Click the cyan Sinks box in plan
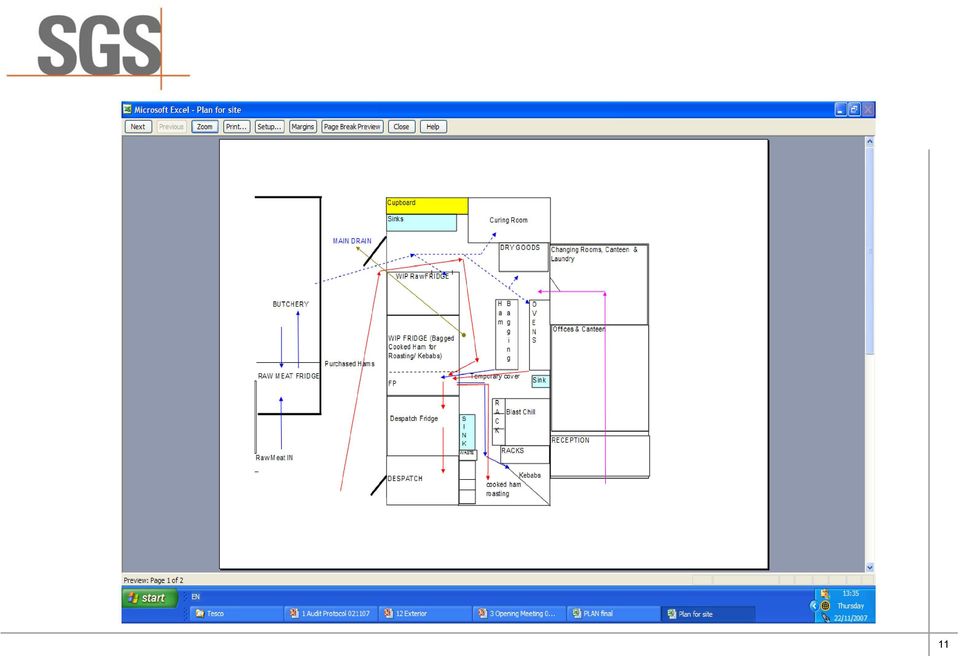Image resolution: width=960 pixels, height=656 pixels. point(421,222)
